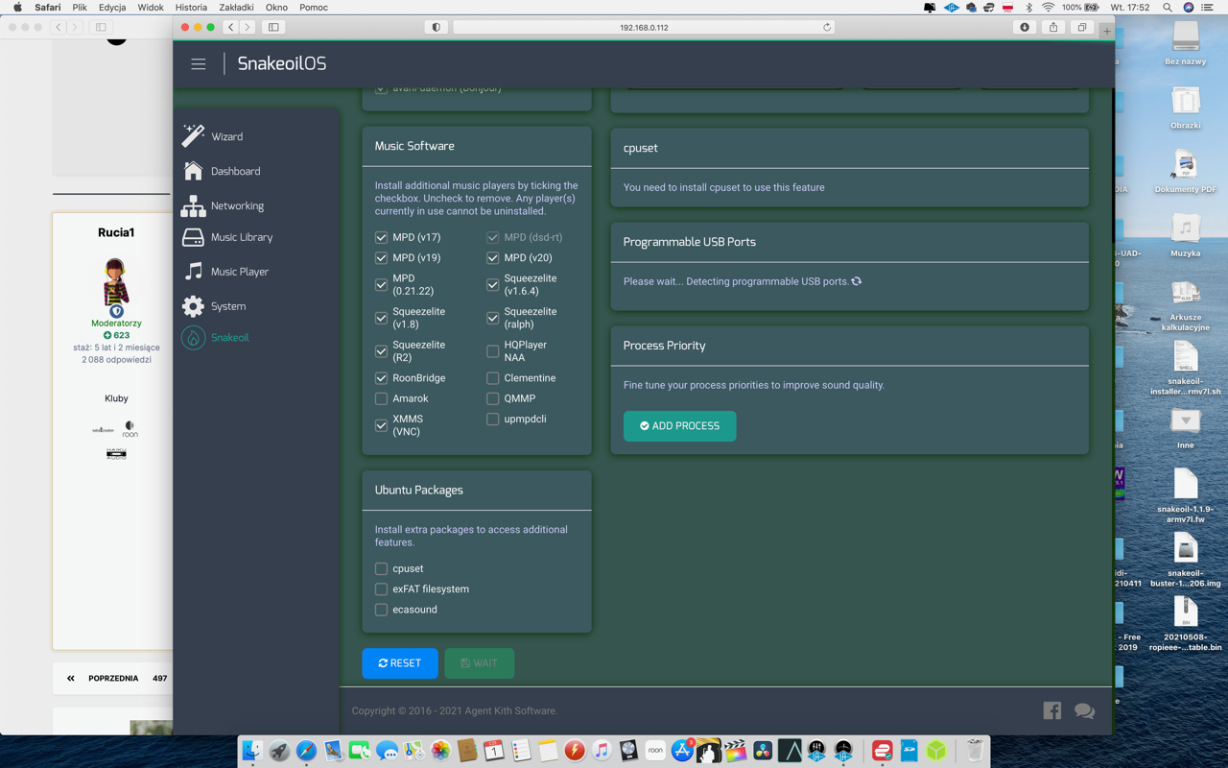Click the 'Programmable USB Ports' heading
1228x768 pixels.
(689, 242)
